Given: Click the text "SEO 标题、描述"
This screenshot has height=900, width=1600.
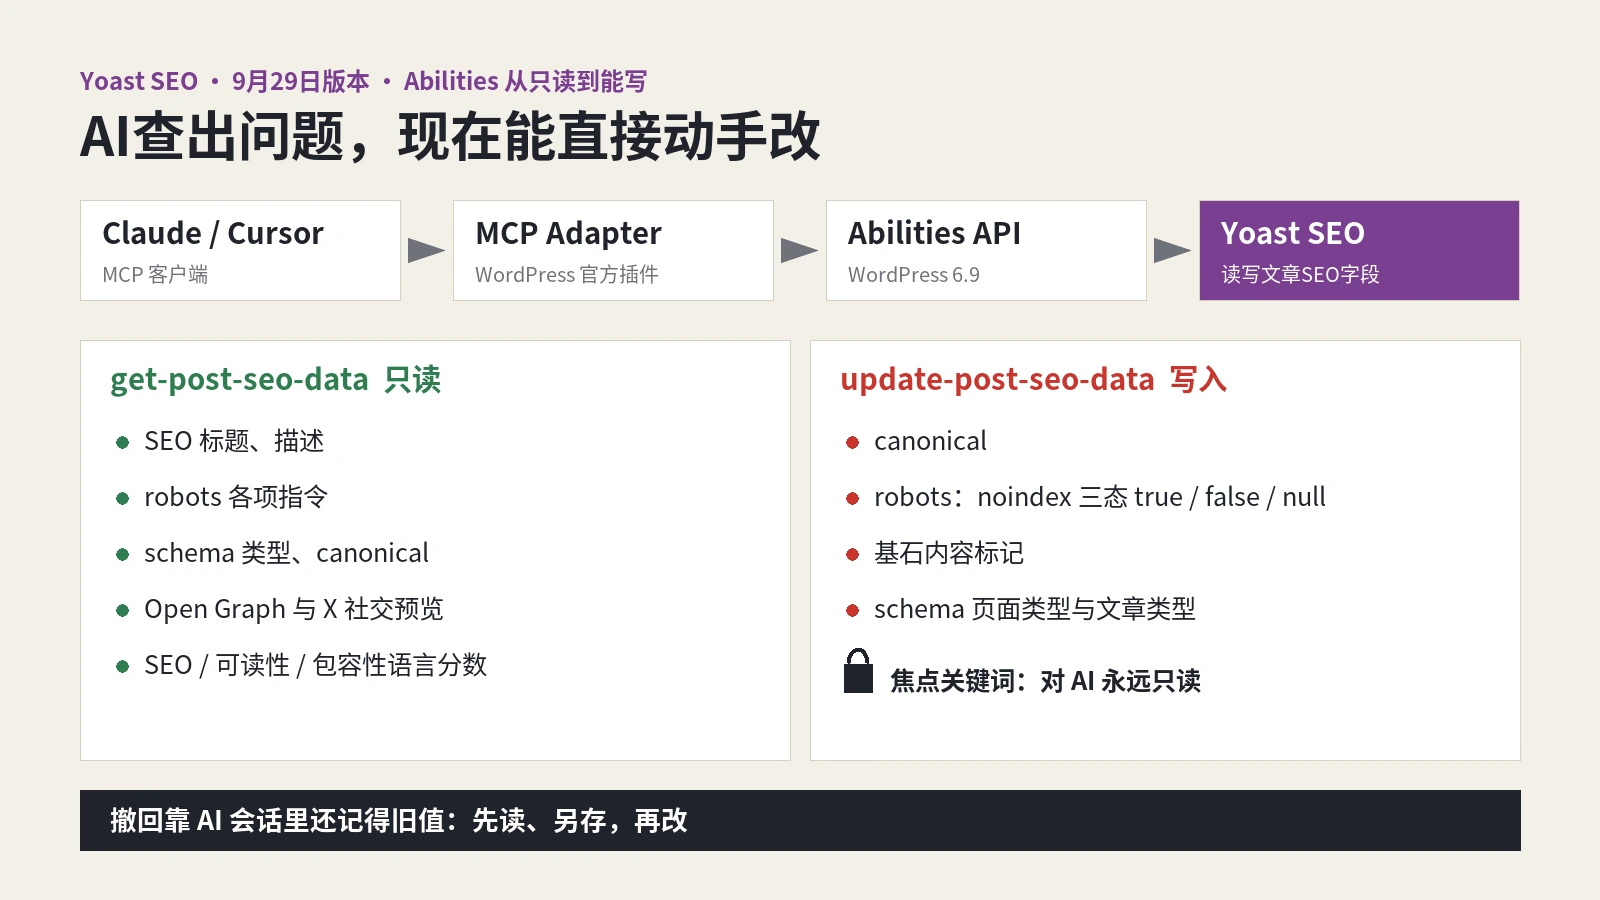Looking at the screenshot, I should pos(234,441).
